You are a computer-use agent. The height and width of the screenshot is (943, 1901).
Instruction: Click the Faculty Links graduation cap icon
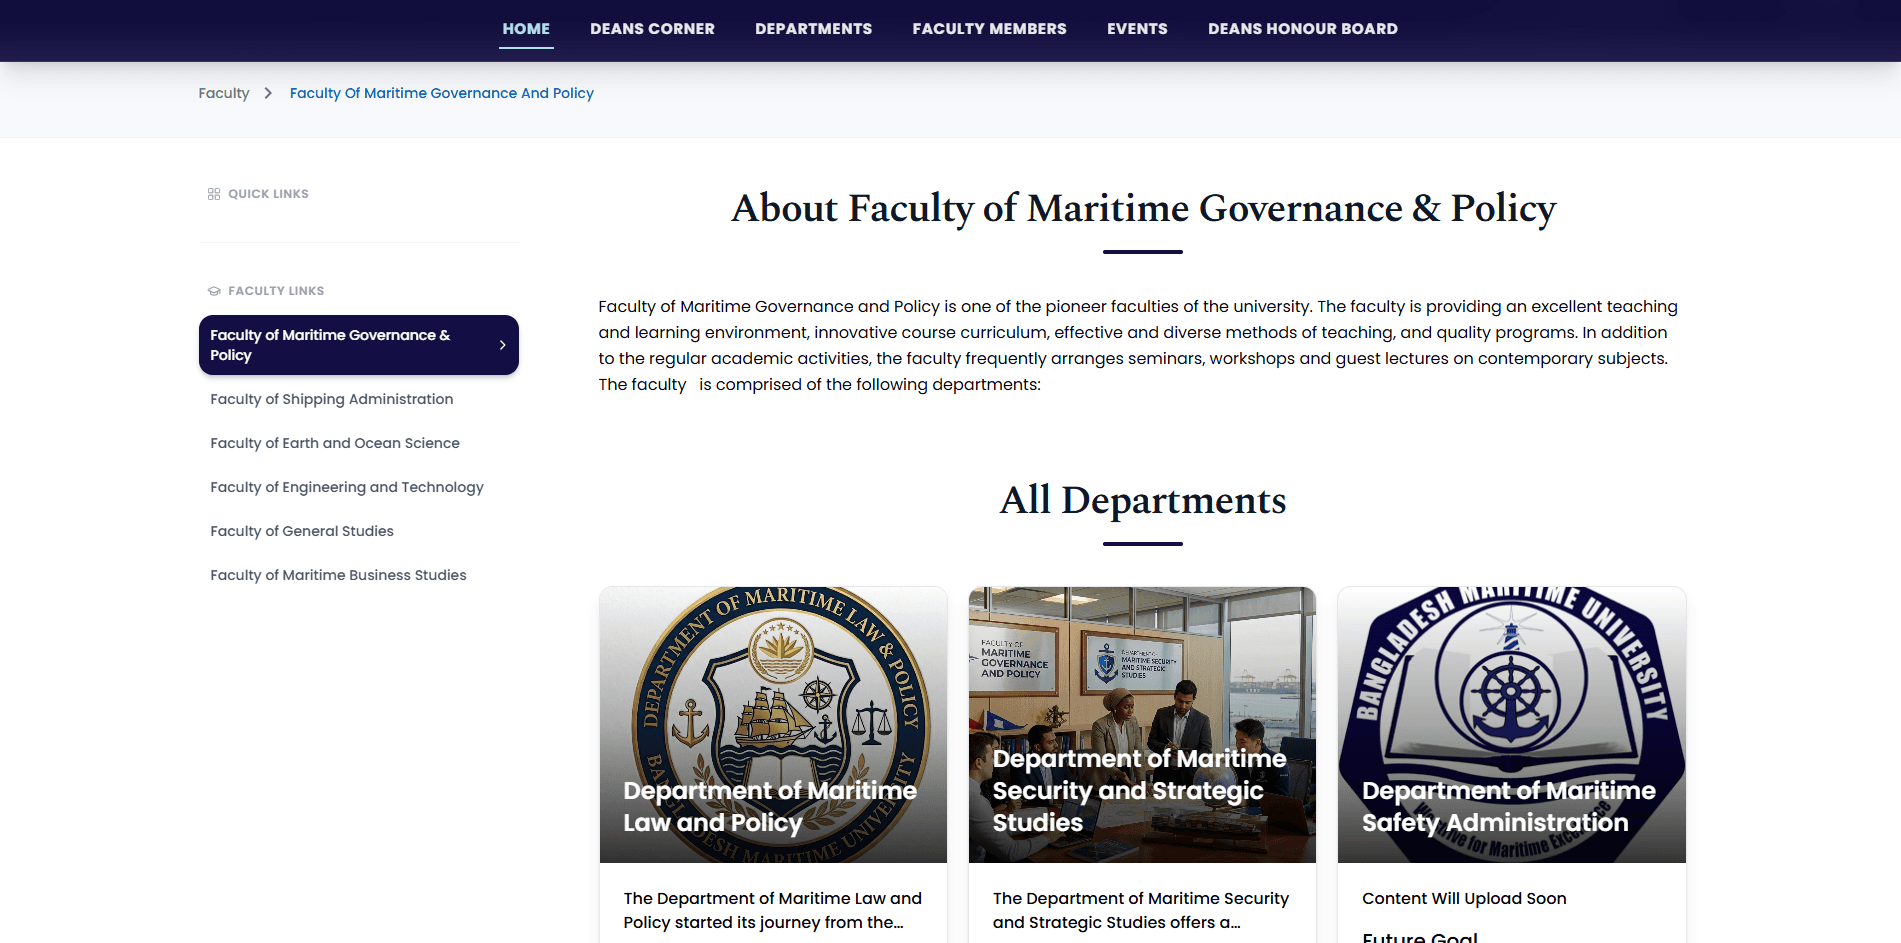coord(214,291)
